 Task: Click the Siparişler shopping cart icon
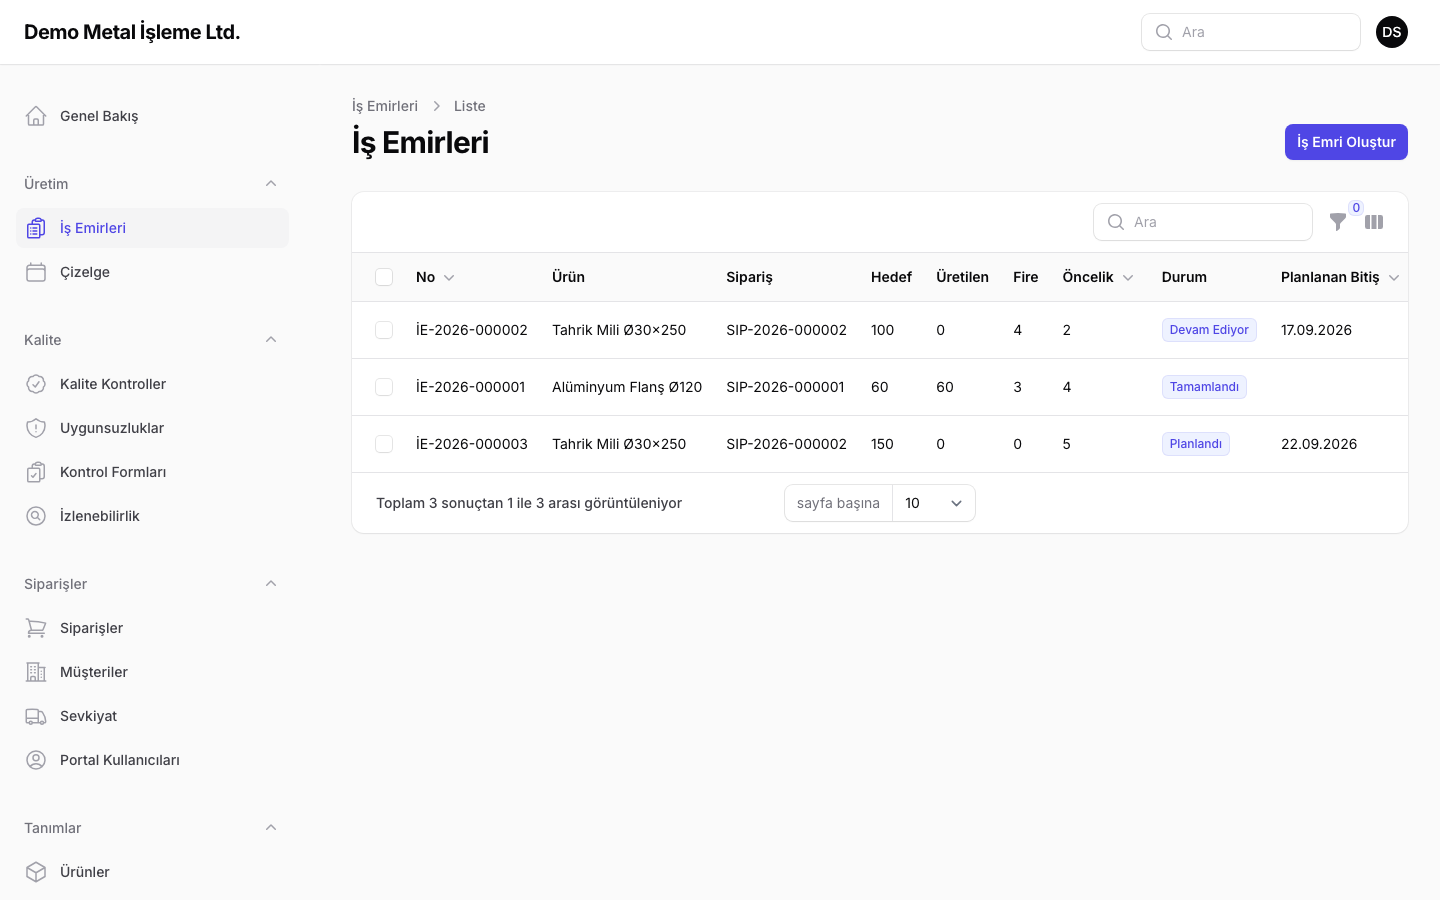36,628
